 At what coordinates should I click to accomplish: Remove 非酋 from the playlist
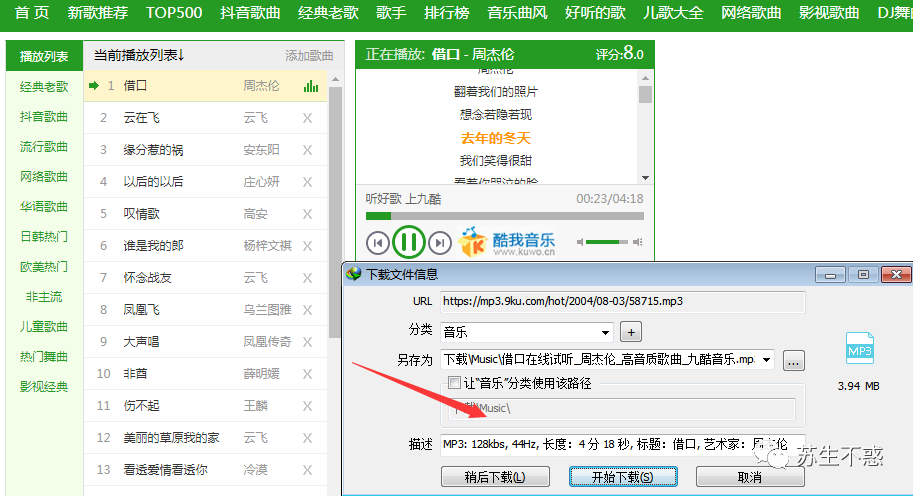307,374
